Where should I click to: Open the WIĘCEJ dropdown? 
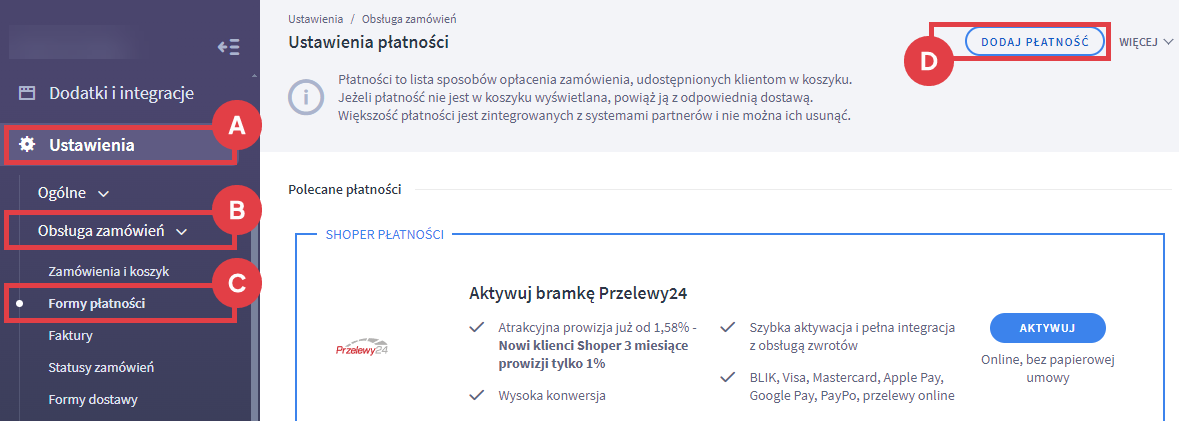point(1145,42)
